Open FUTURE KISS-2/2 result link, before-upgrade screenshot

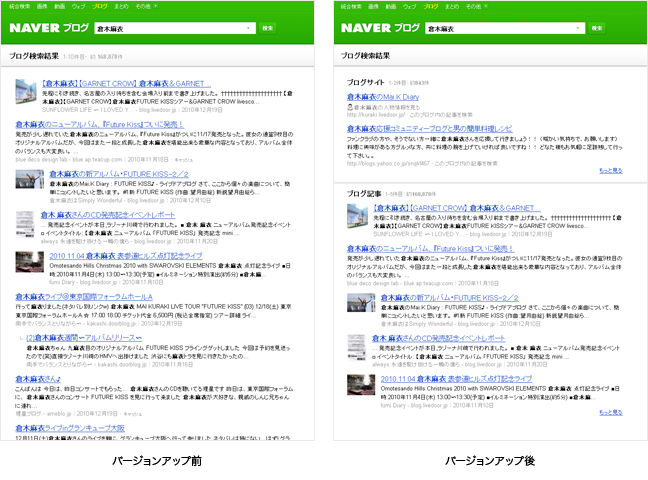(x=119, y=174)
